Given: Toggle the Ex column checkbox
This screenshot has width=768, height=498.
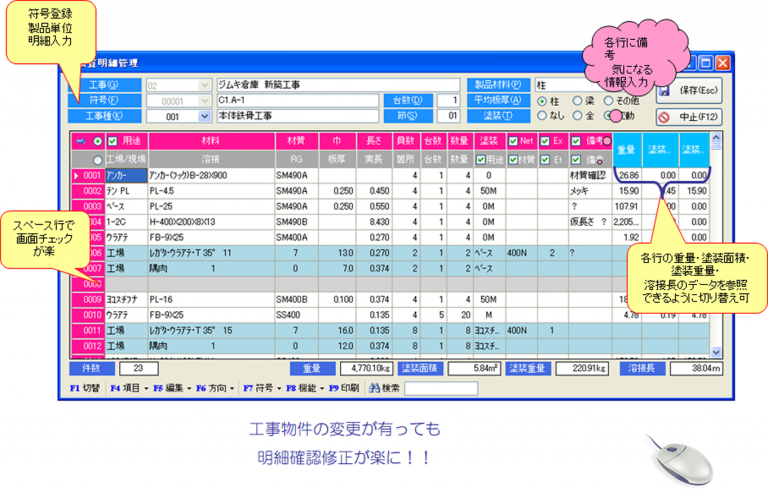Looking at the screenshot, I should pyautogui.click(x=545, y=141).
